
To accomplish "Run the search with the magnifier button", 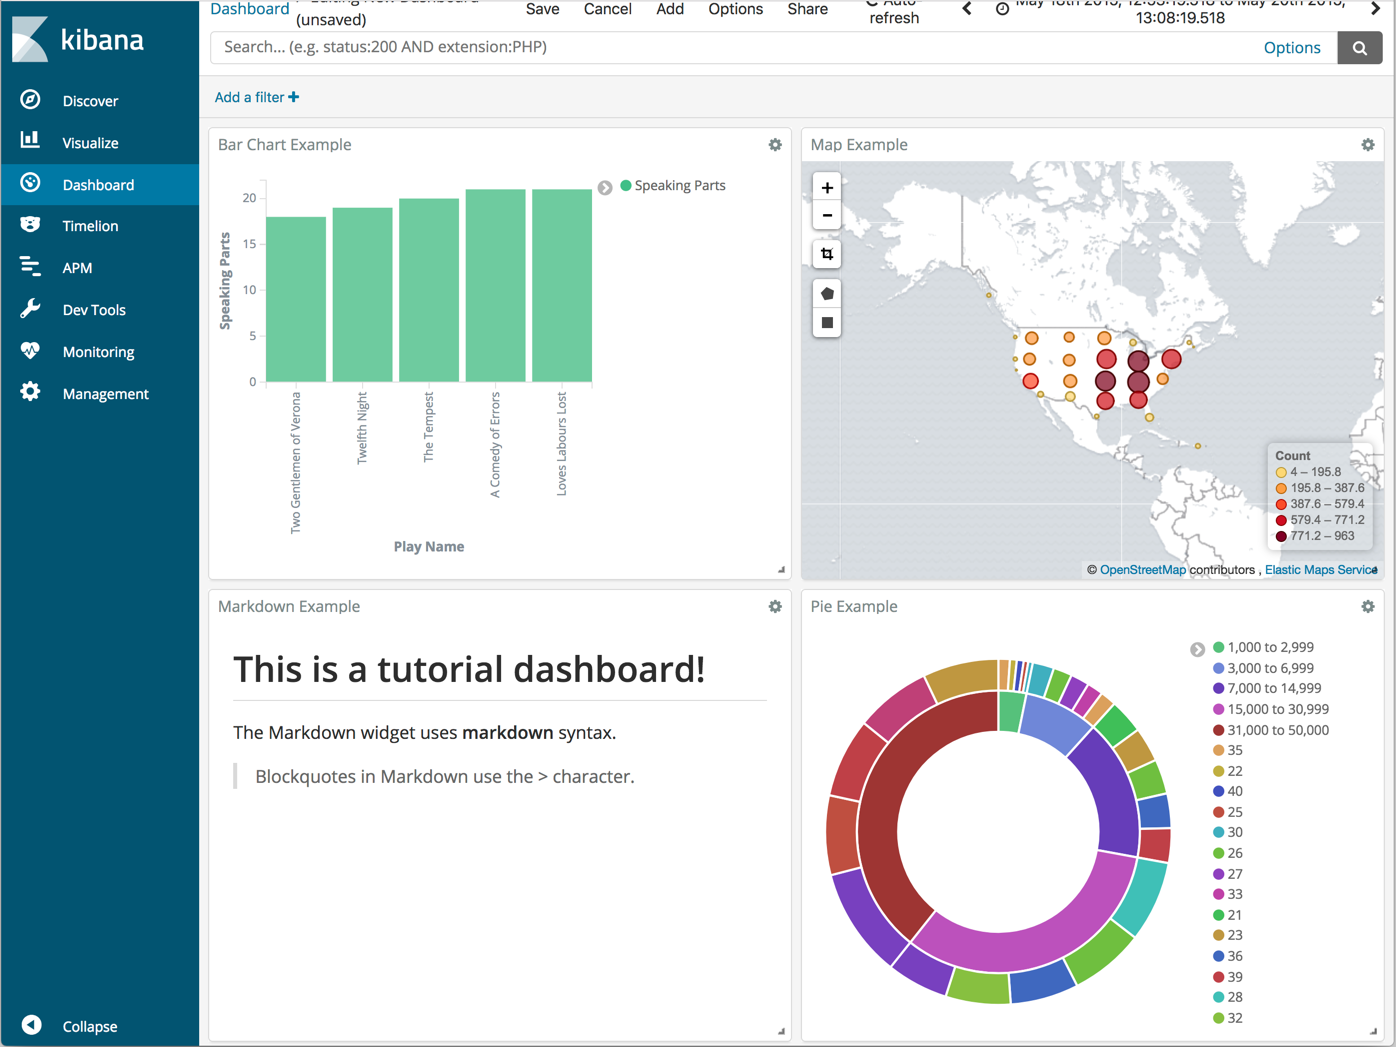I will [x=1359, y=47].
